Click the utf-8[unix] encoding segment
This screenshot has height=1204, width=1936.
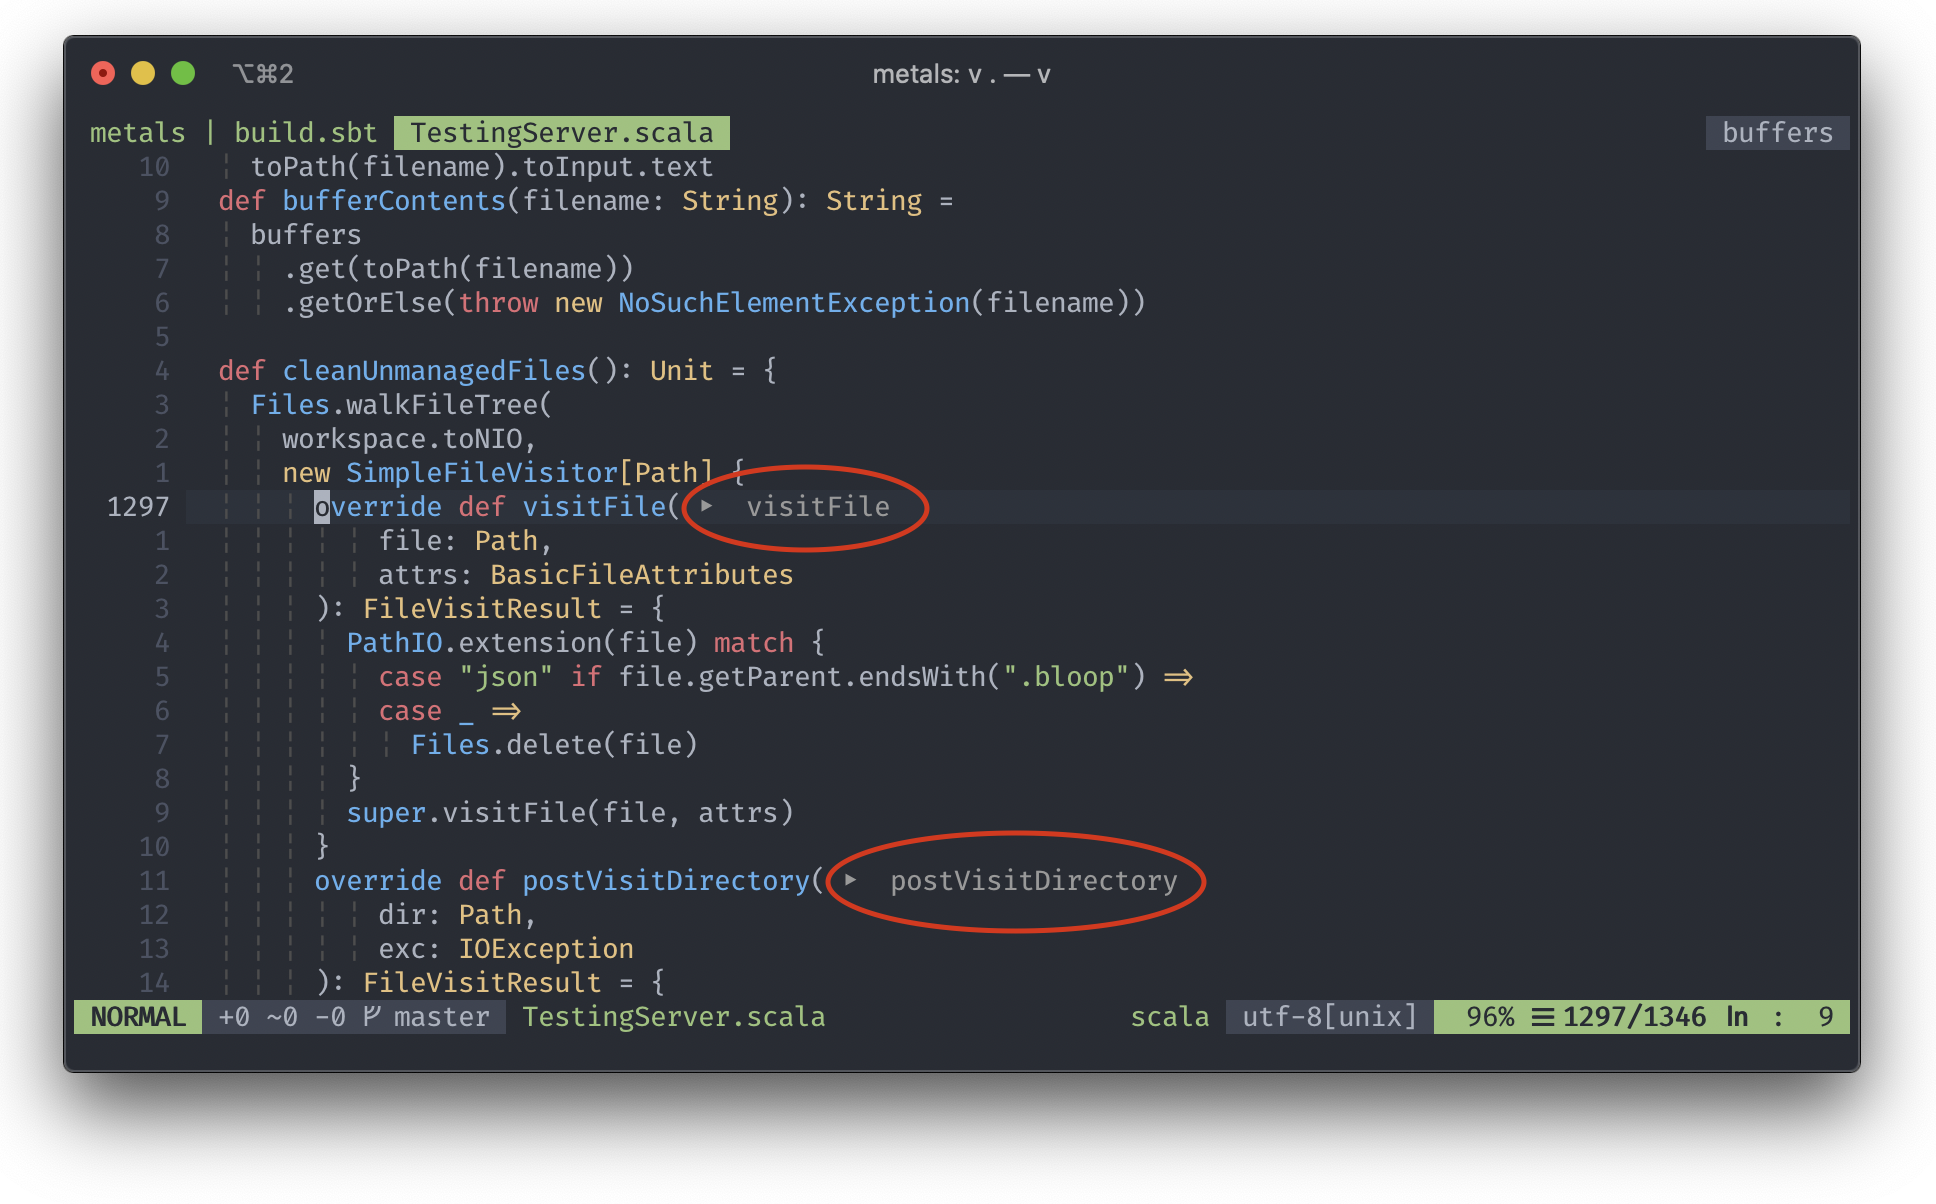[1329, 1017]
